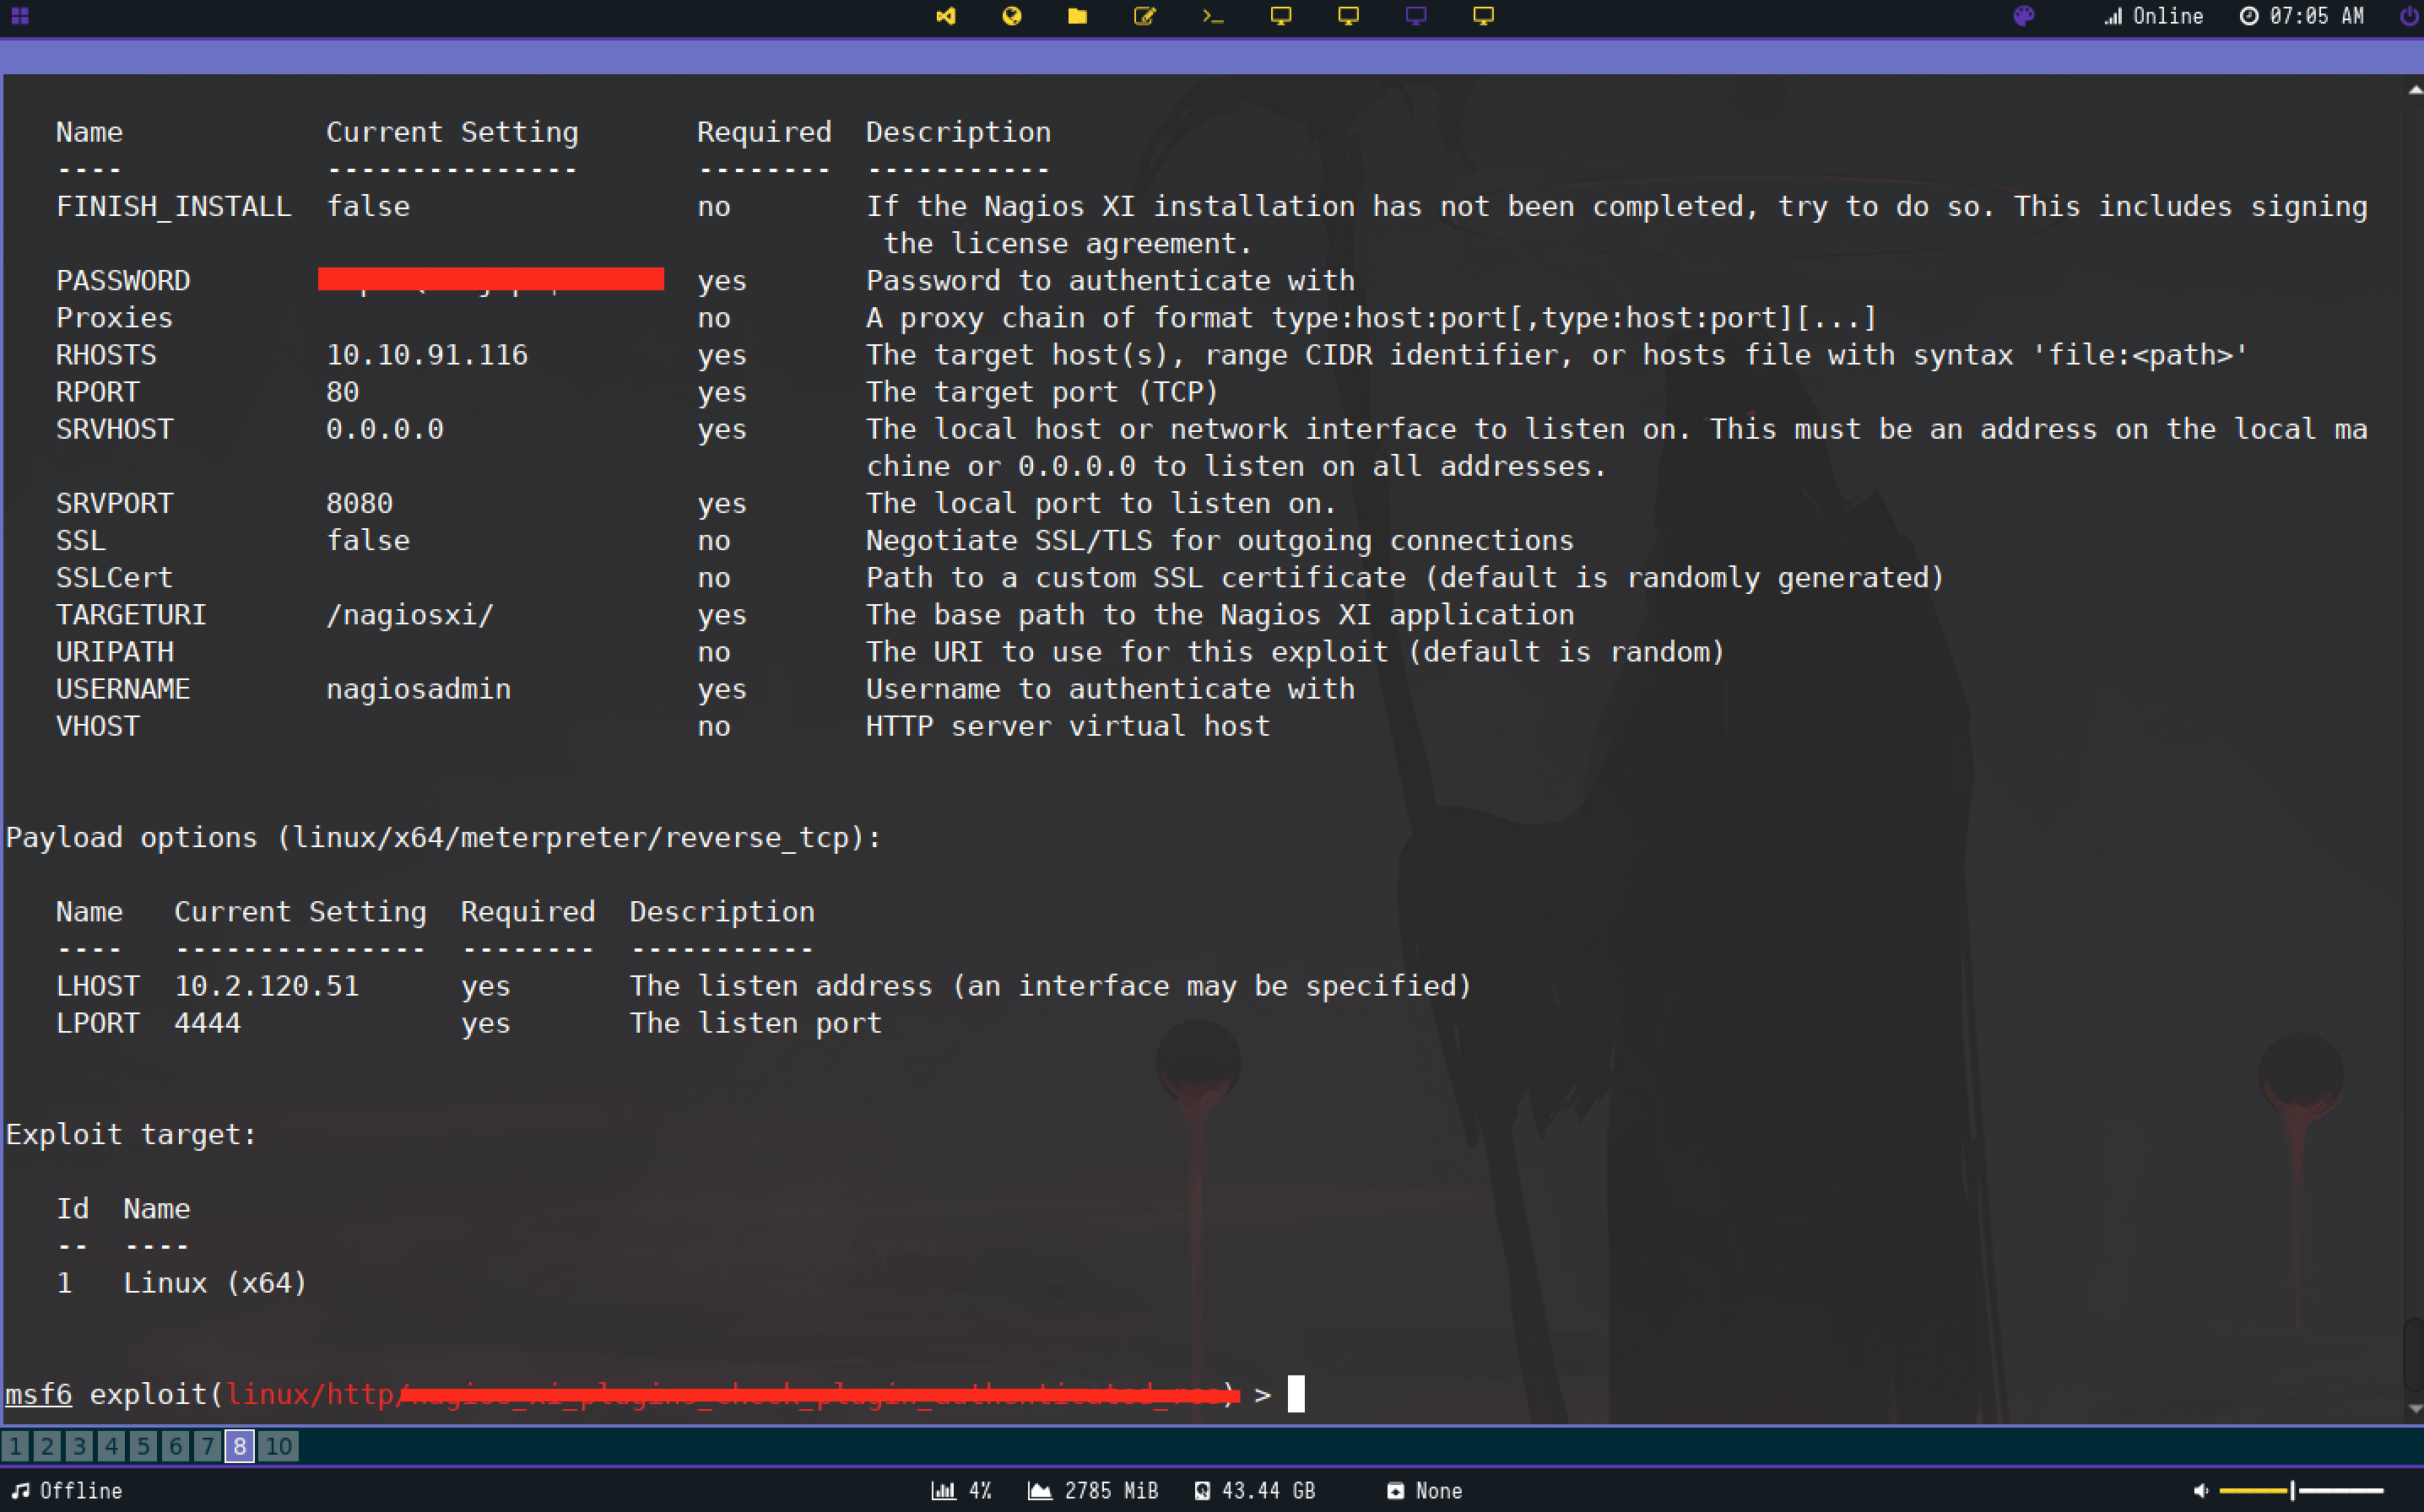This screenshot has height=1512, width=2424.
Task: Open the web browser globe icon
Action: (x=1012, y=16)
